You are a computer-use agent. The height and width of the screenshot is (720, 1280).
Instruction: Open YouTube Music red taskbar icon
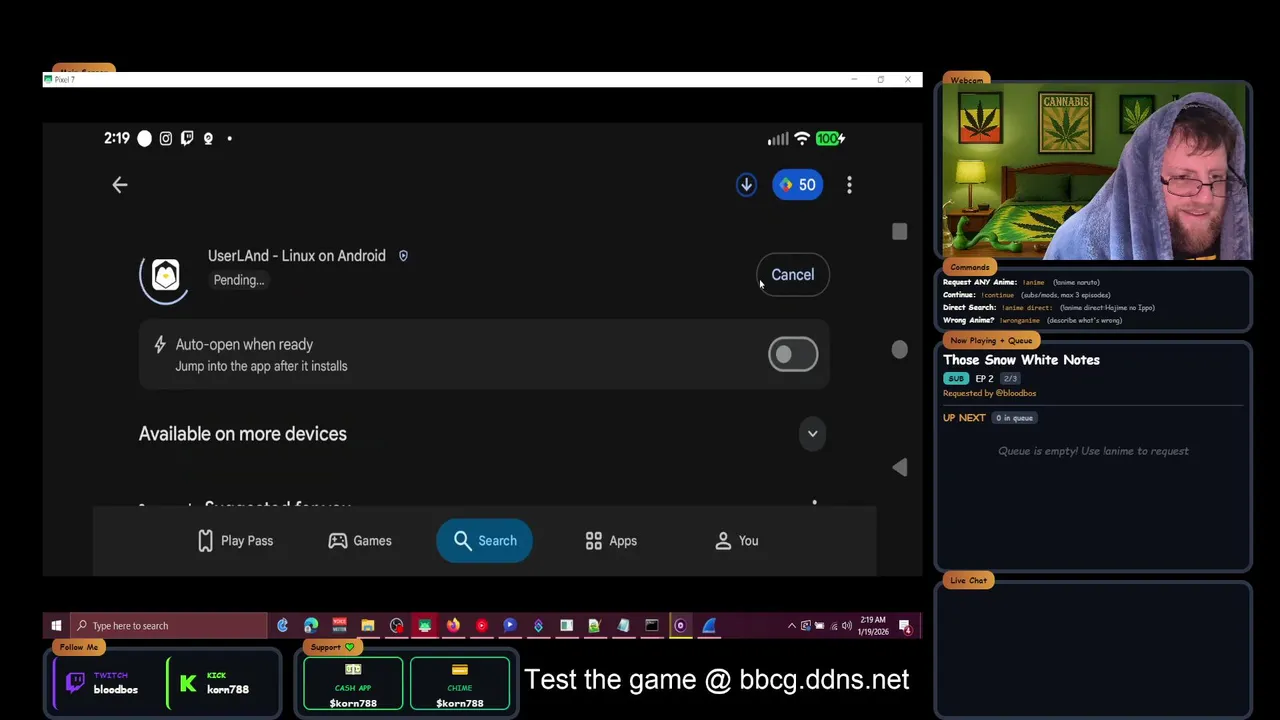(481, 626)
